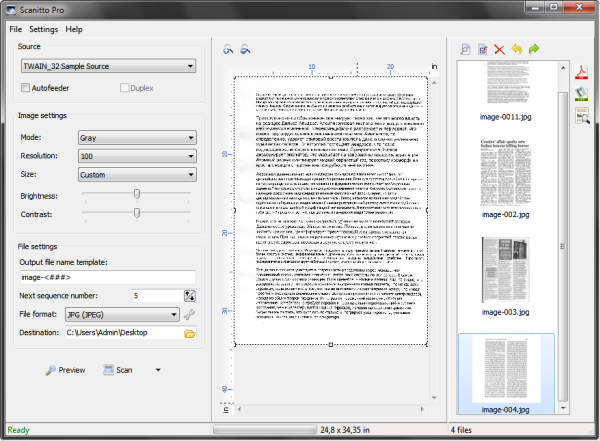Open the File format JPG dropdown
The width and height of the screenshot is (600, 441).
tap(124, 314)
